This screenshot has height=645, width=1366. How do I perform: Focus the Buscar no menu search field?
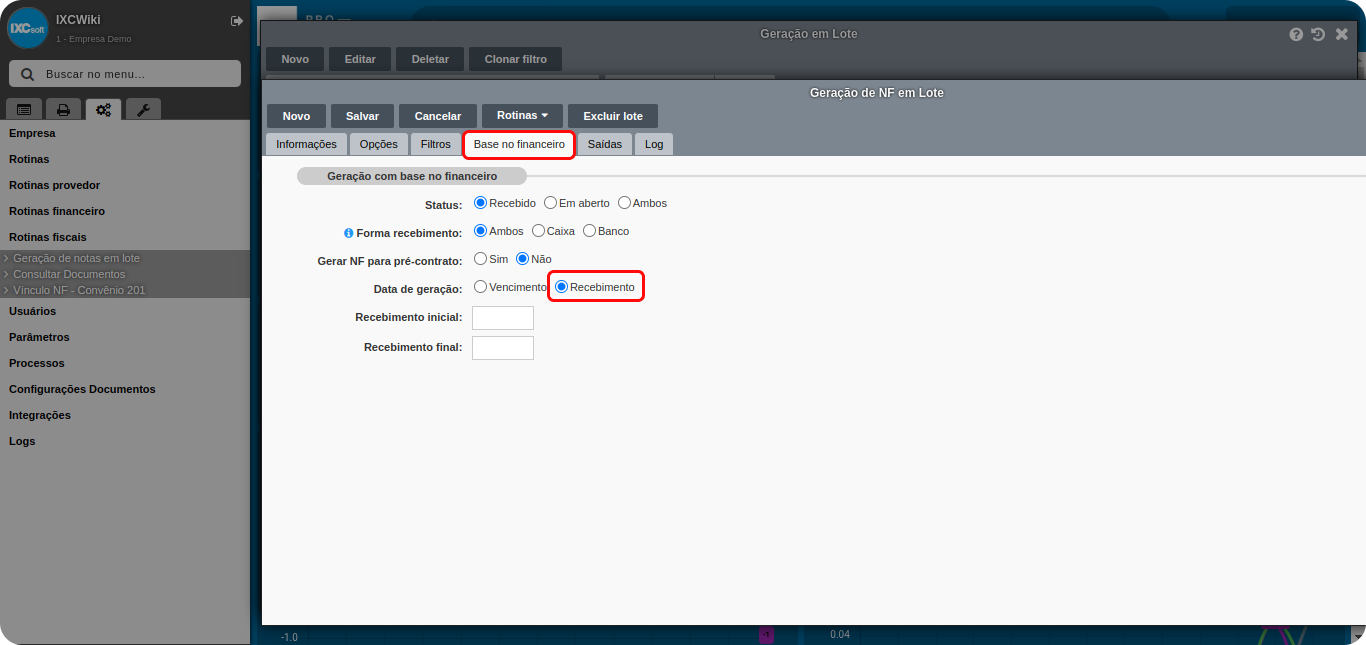tap(125, 74)
